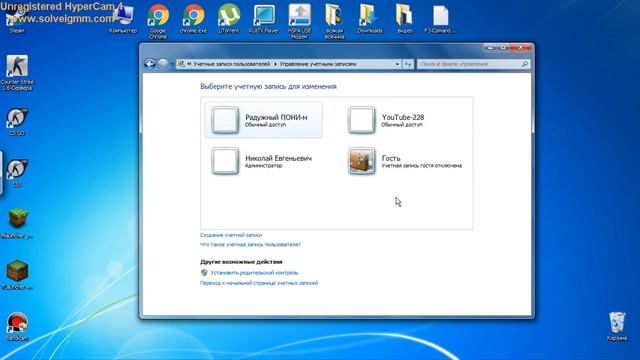Open the Sandicam recorder shortcut
The image size is (640, 360).
(x=17, y=327)
